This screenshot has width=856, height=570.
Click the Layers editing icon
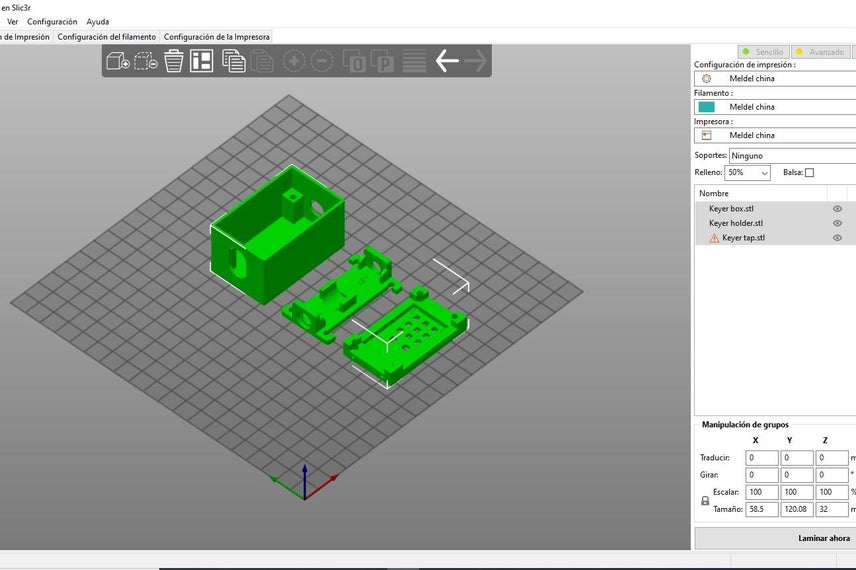tap(414, 61)
